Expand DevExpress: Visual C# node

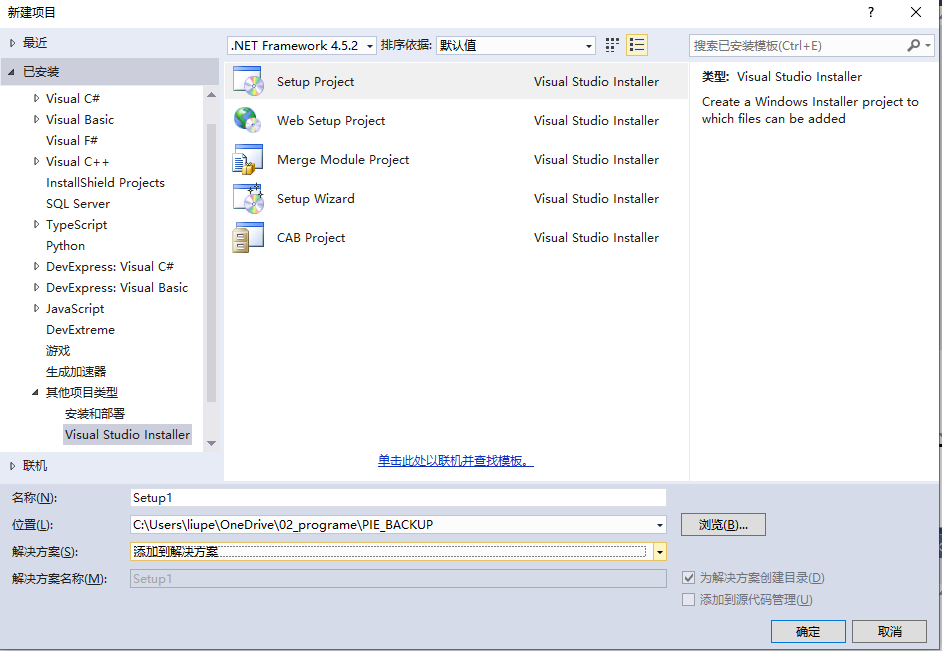[x=37, y=266]
